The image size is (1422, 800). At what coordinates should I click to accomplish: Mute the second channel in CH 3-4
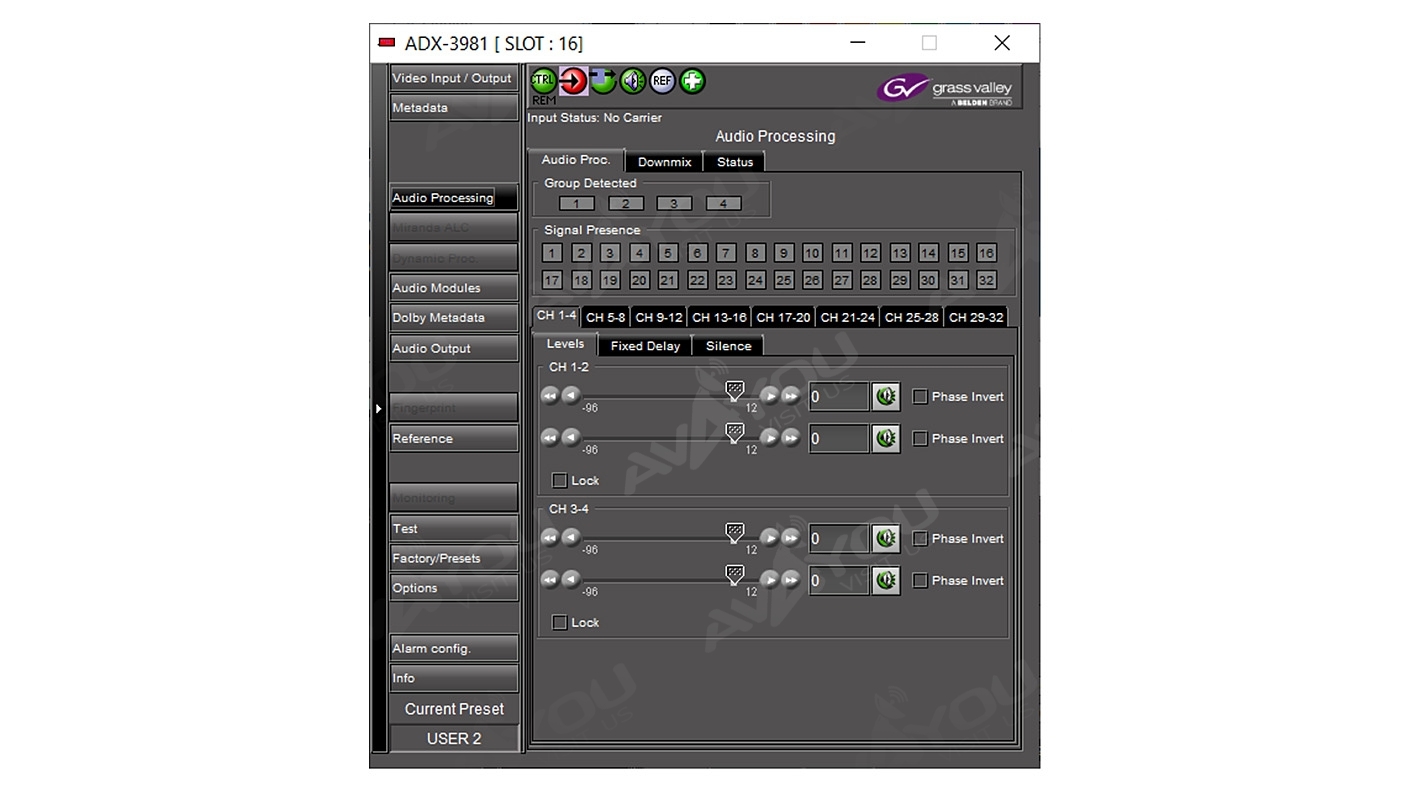coord(885,581)
